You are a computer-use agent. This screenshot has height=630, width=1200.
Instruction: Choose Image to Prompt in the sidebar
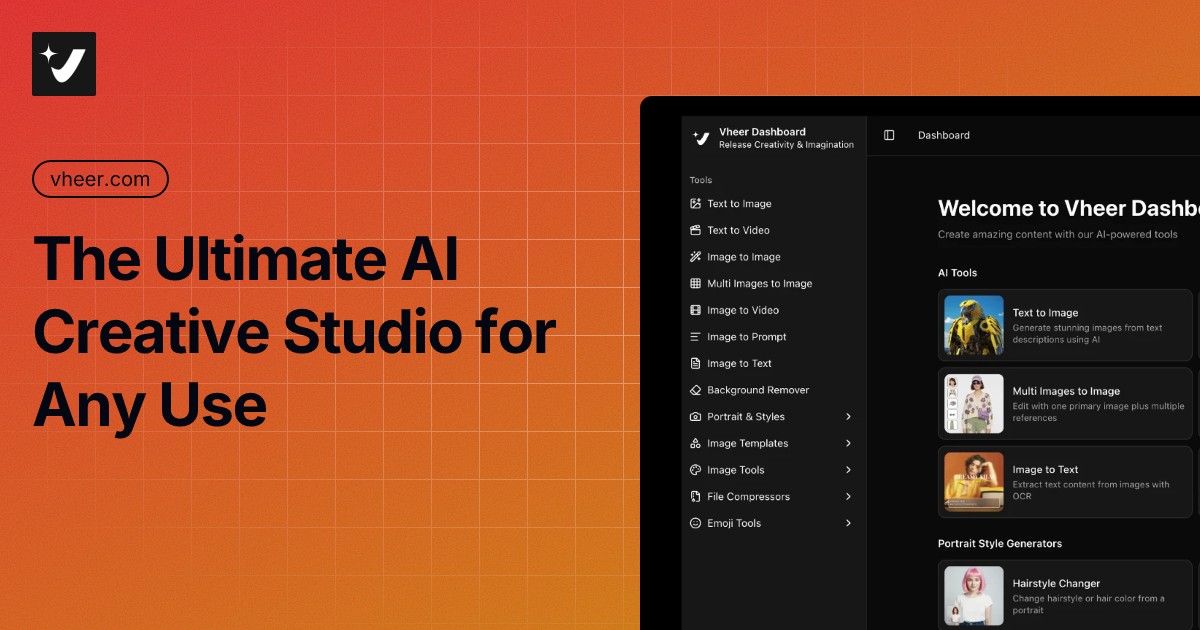[747, 337]
